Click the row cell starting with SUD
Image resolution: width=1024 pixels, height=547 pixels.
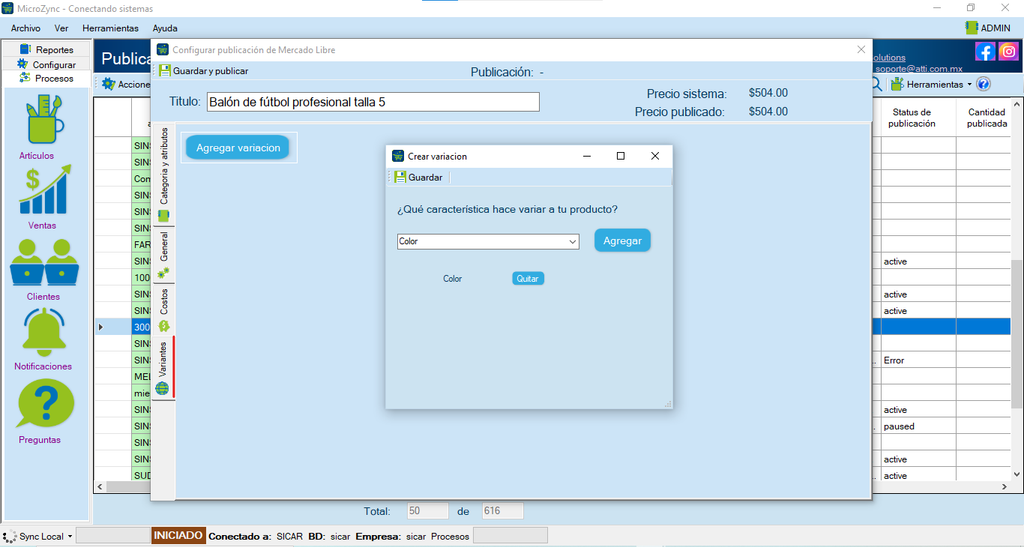click(142, 475)
